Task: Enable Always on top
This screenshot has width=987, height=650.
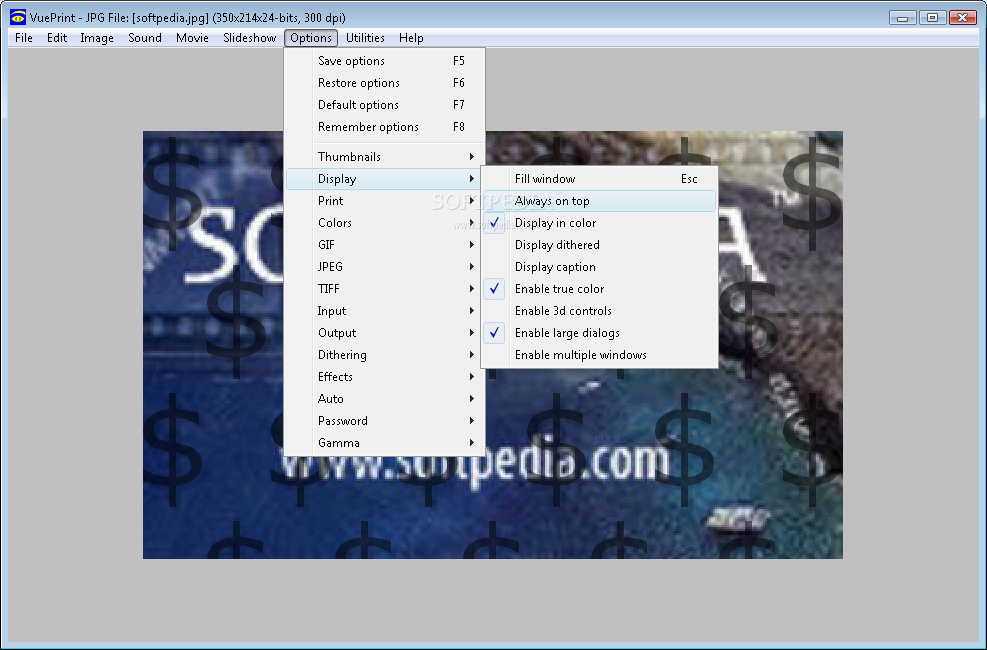Action: pos(599,201)
